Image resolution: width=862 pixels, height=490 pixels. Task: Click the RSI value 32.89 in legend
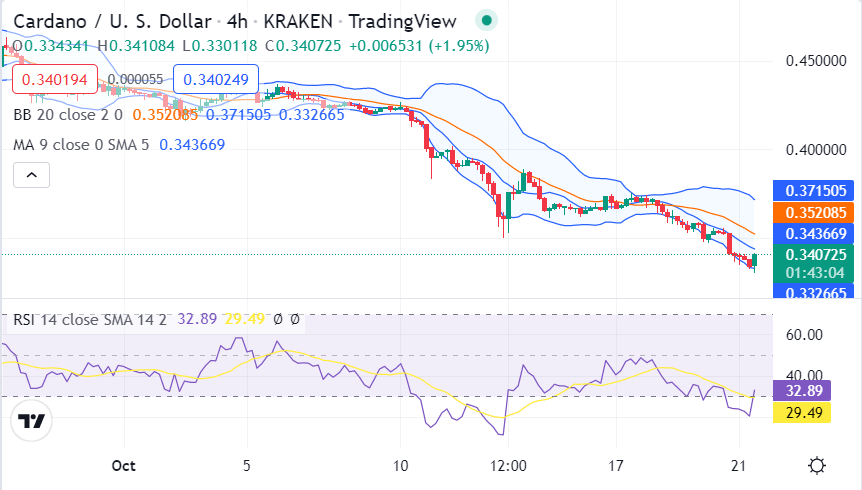(x=197, y=319)
